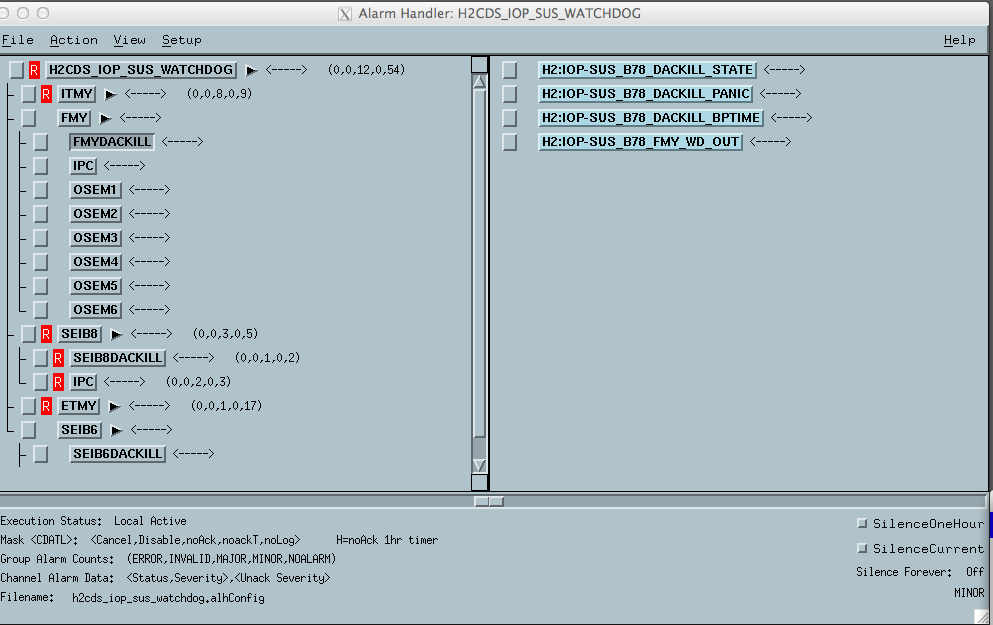Click H2:IOP-SUS_B78_FMY_WD_OUT channel button
993x625 pixels.
[x=640, y=142]
